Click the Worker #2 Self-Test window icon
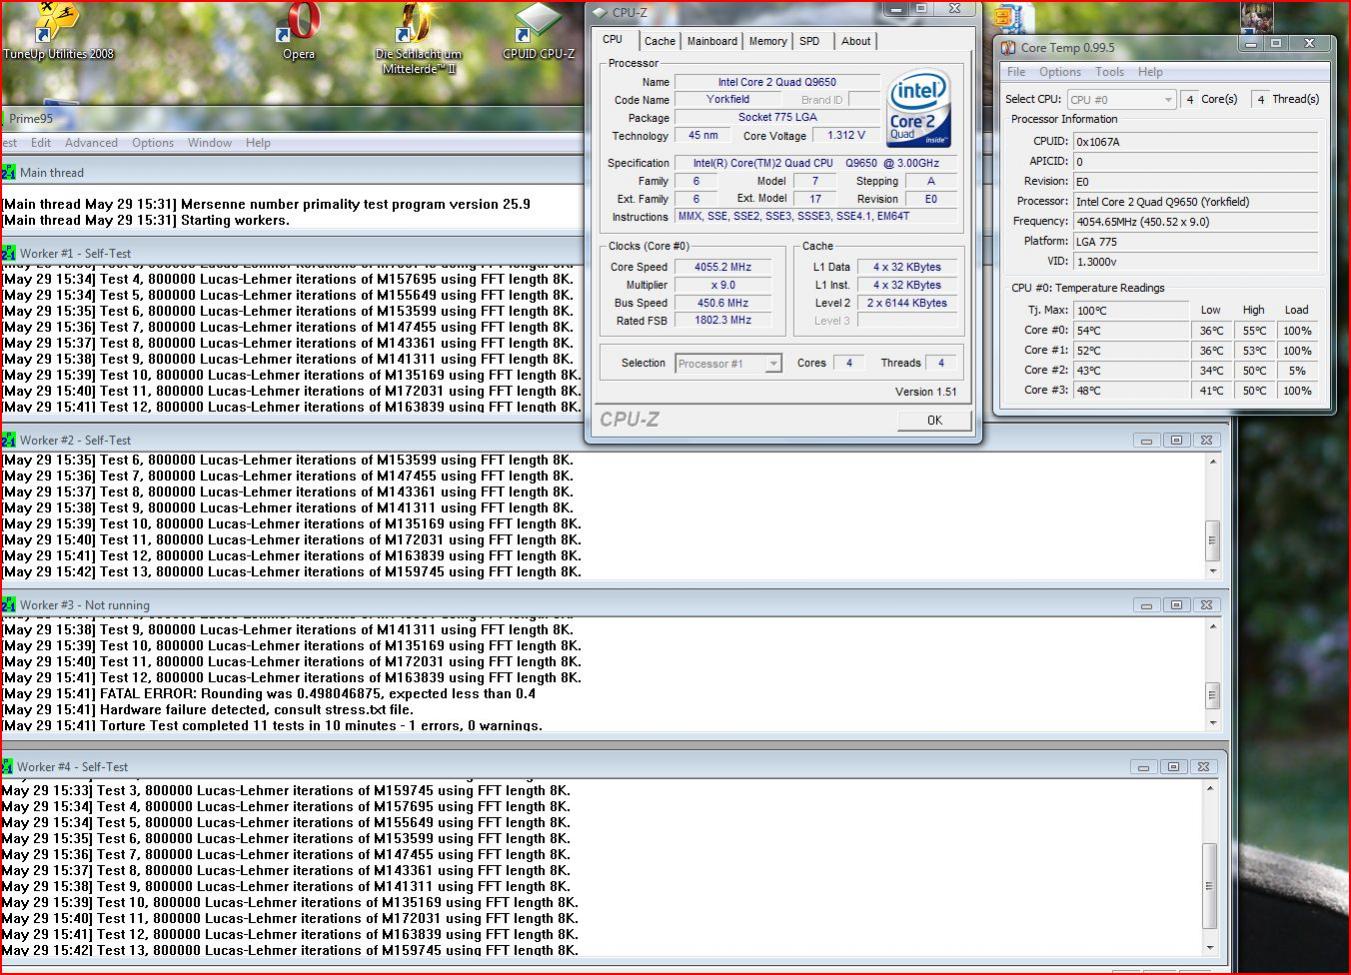Screen dimensions: 1351x975 pyautogui.click(x=8, y=439)
